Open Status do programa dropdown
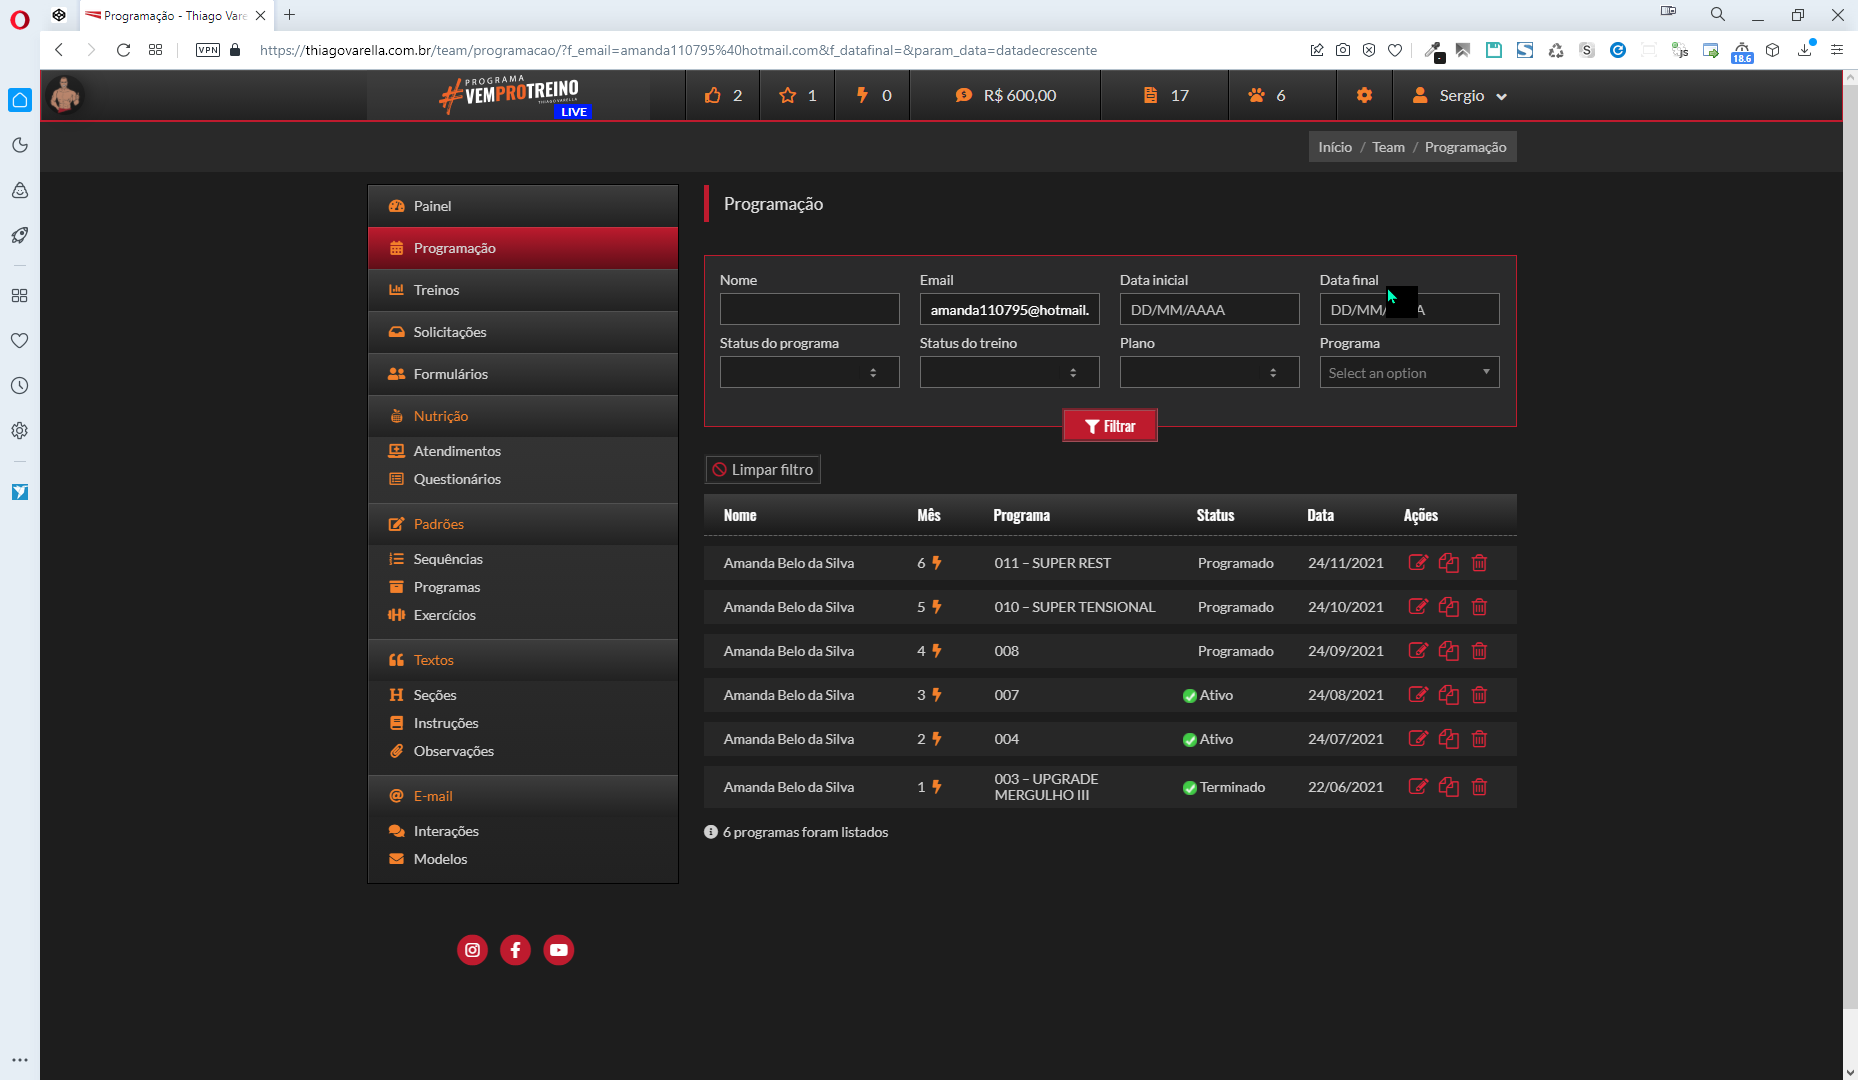This screenshot has width=1858, height=1080. point(809,373)
